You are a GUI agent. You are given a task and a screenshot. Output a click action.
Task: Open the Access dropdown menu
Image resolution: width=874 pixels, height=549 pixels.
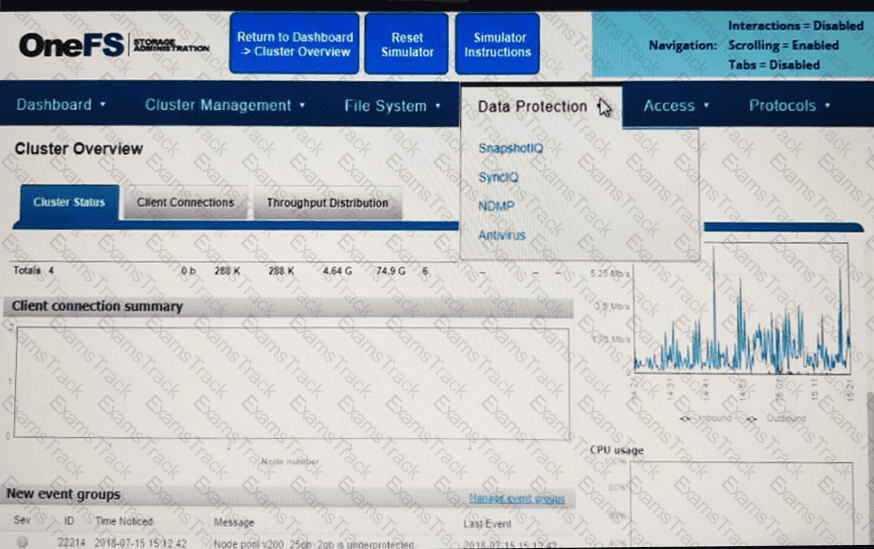coord(676,105)
